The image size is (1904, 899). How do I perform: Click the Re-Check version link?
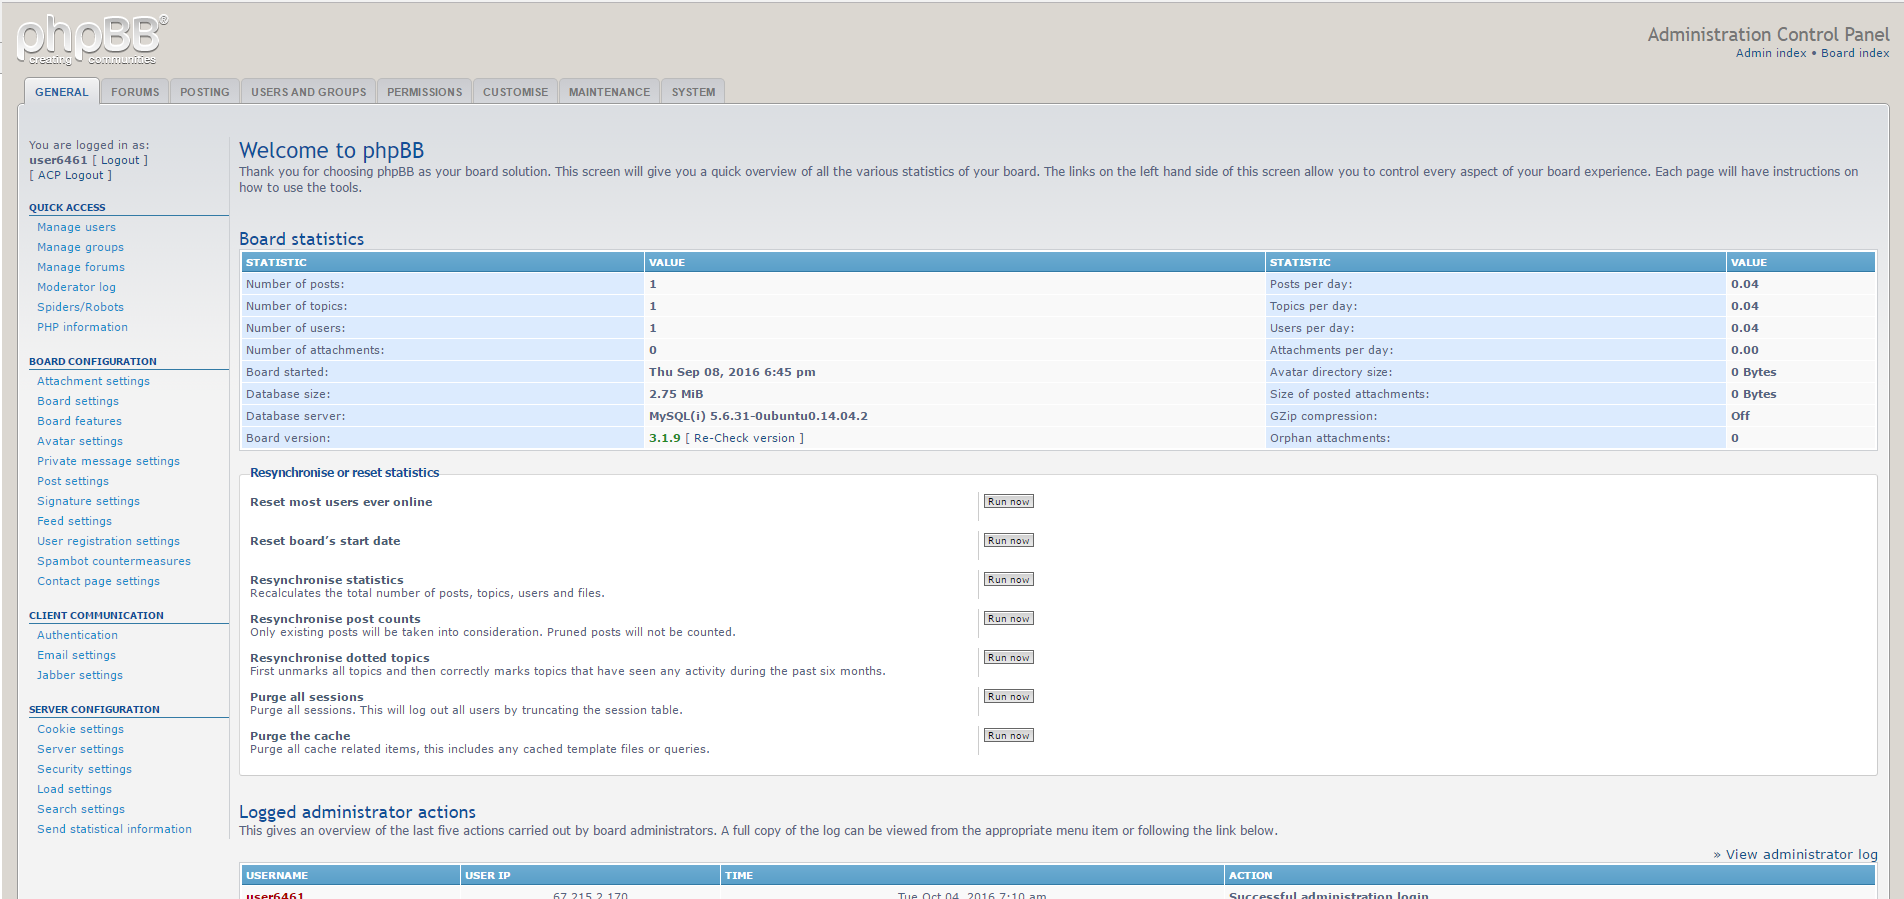pyautogui.click(x=745, y=438)
